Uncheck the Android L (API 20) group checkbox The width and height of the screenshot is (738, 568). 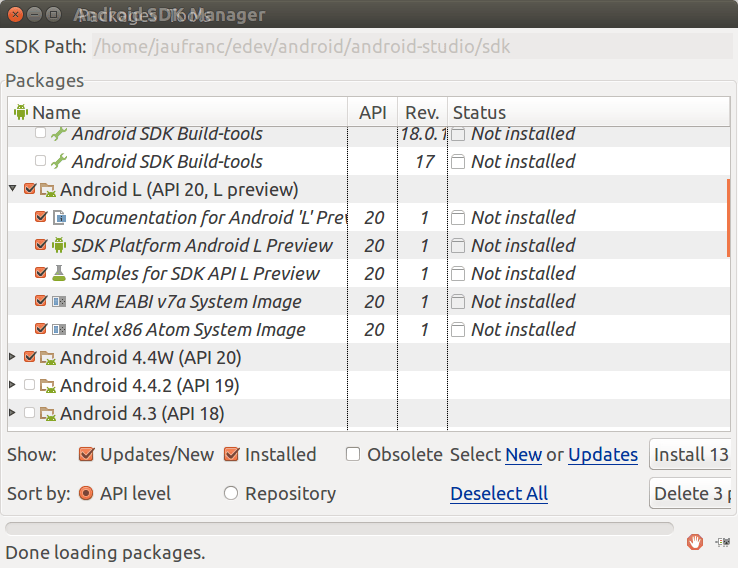30,189
